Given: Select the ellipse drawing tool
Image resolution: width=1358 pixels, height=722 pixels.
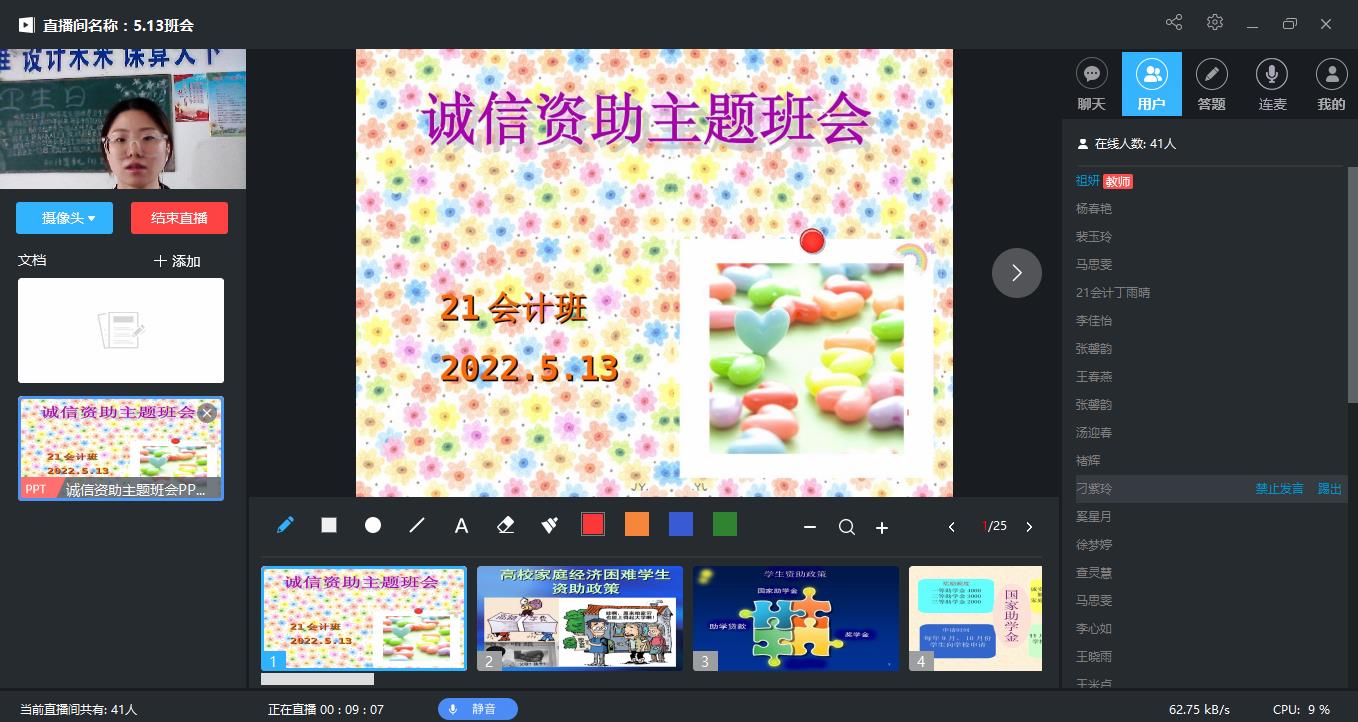Looking at the screenshot, I should tap(372, 524).
